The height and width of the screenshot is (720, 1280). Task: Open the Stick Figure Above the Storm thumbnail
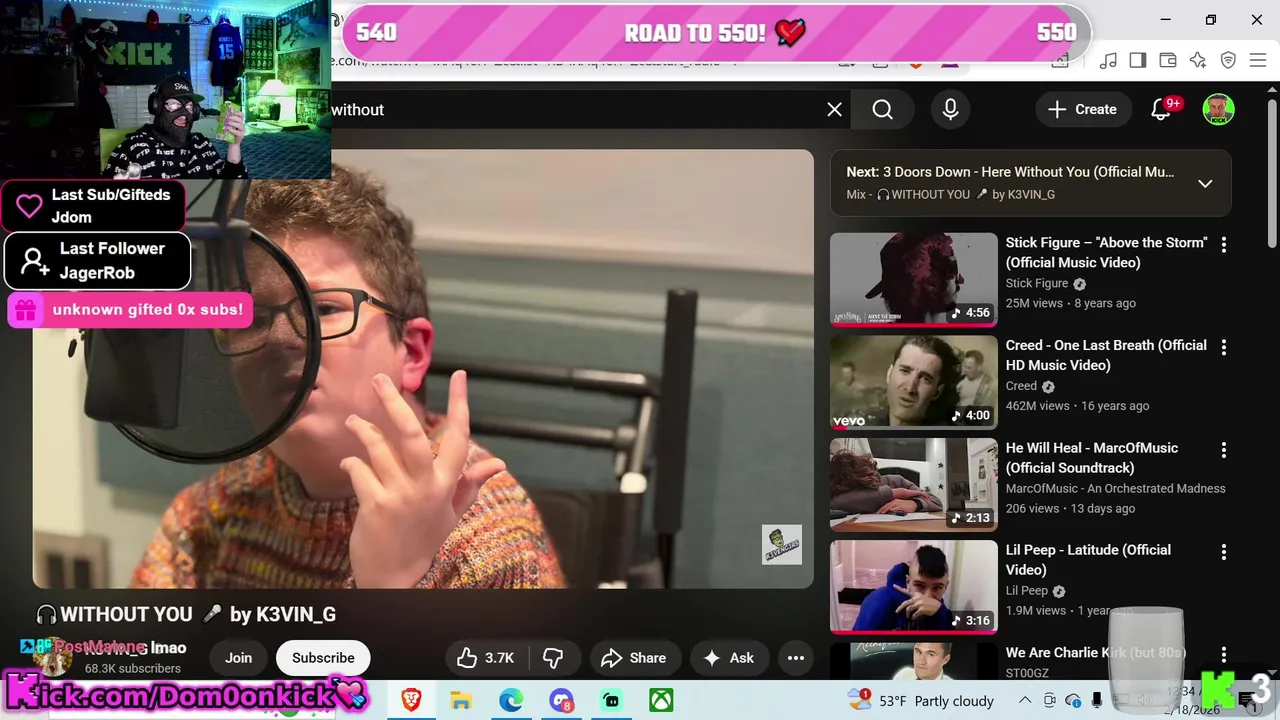913,280
